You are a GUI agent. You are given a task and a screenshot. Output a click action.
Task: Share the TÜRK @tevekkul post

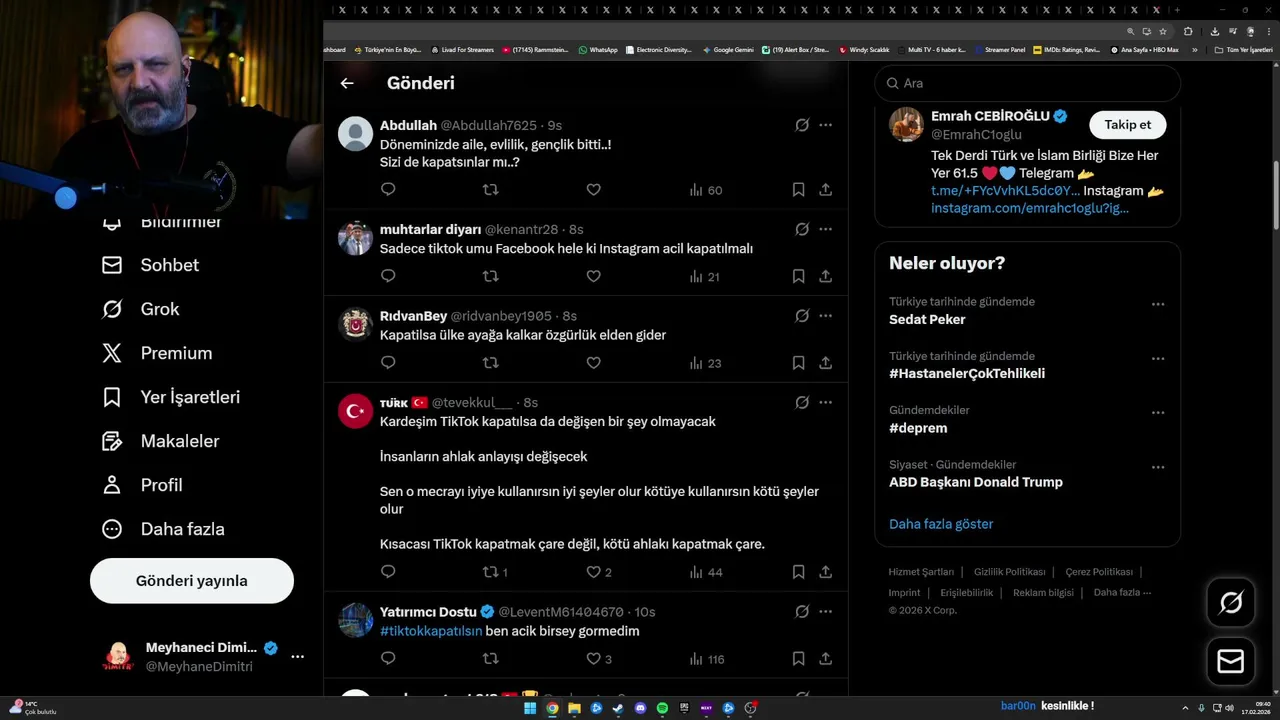[826, 572]
